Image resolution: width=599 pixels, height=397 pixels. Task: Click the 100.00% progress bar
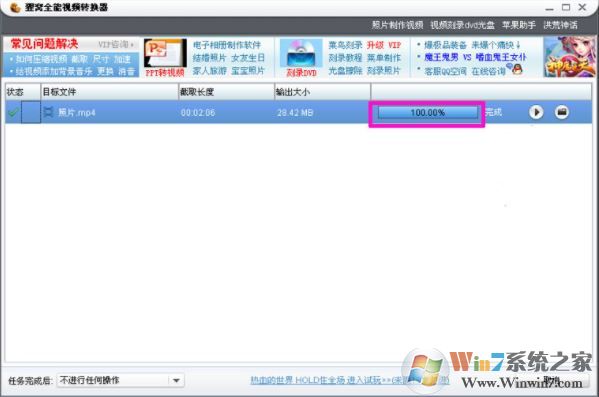(x=427, y=113)
